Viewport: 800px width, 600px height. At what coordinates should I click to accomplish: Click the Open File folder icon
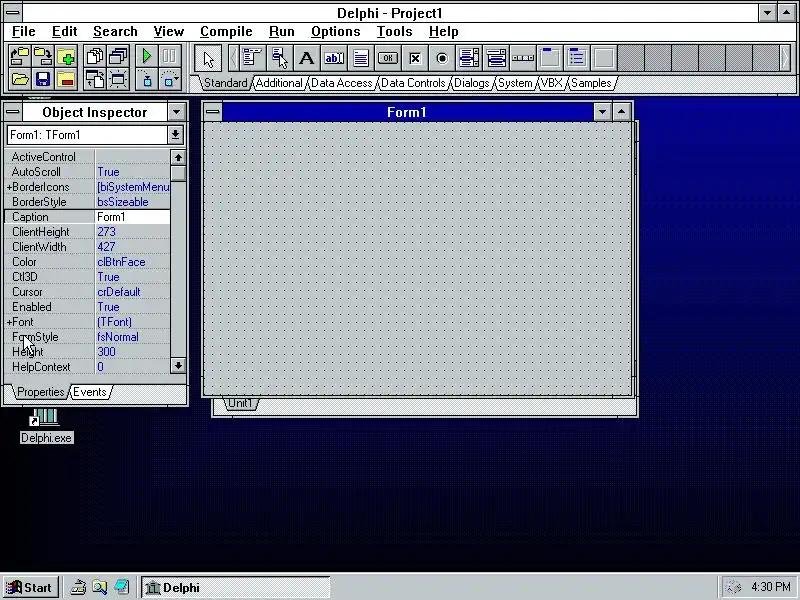pyautogui.click(x=19, y=80)
